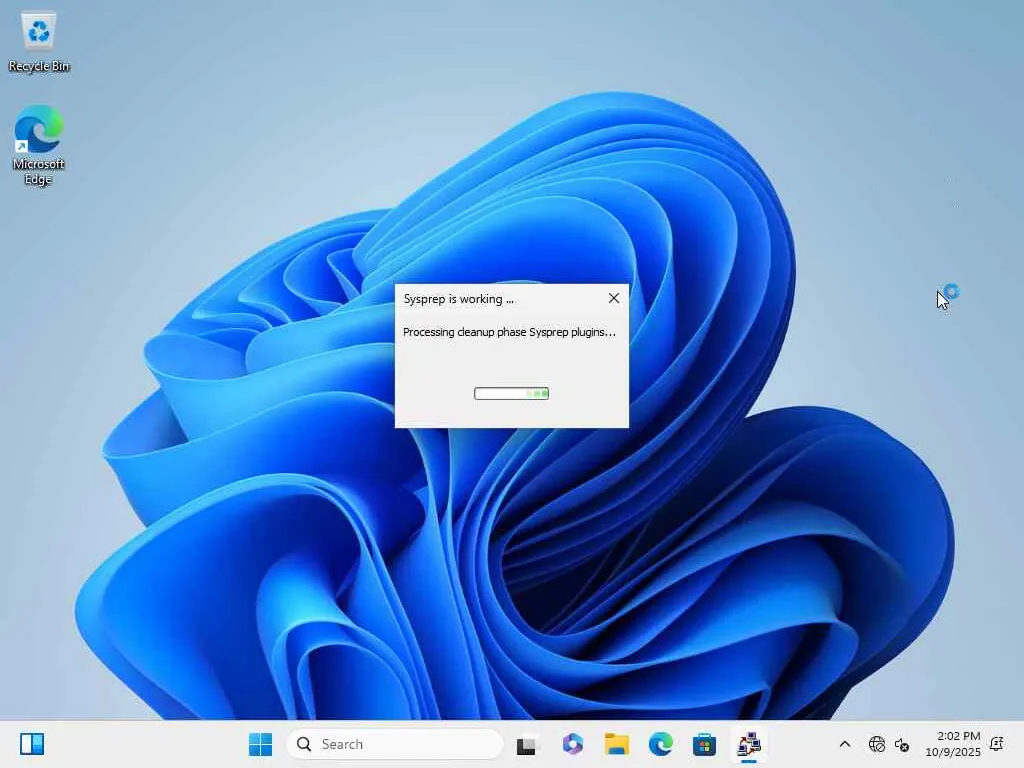Click the 'Processing cleanup phase Sysprep plugins' message

click(x=509, y=332)
